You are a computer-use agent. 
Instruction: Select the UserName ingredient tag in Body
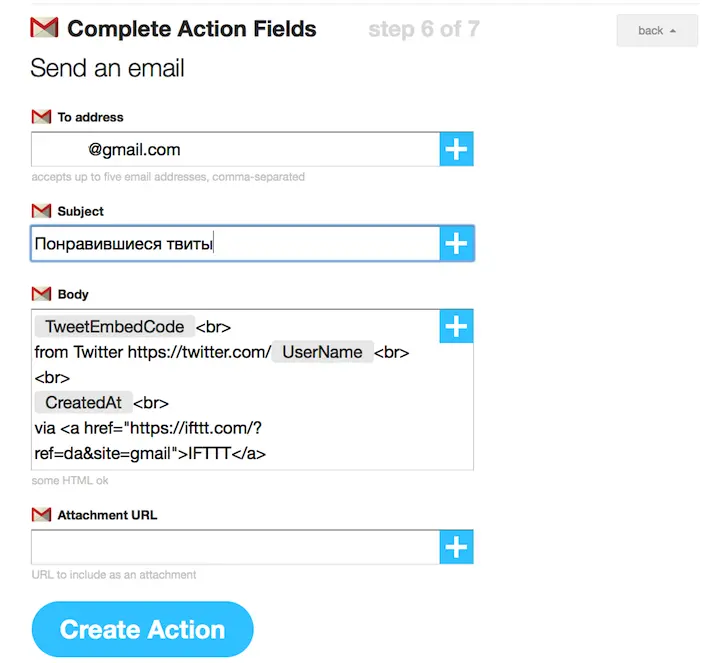coord(322,352)
